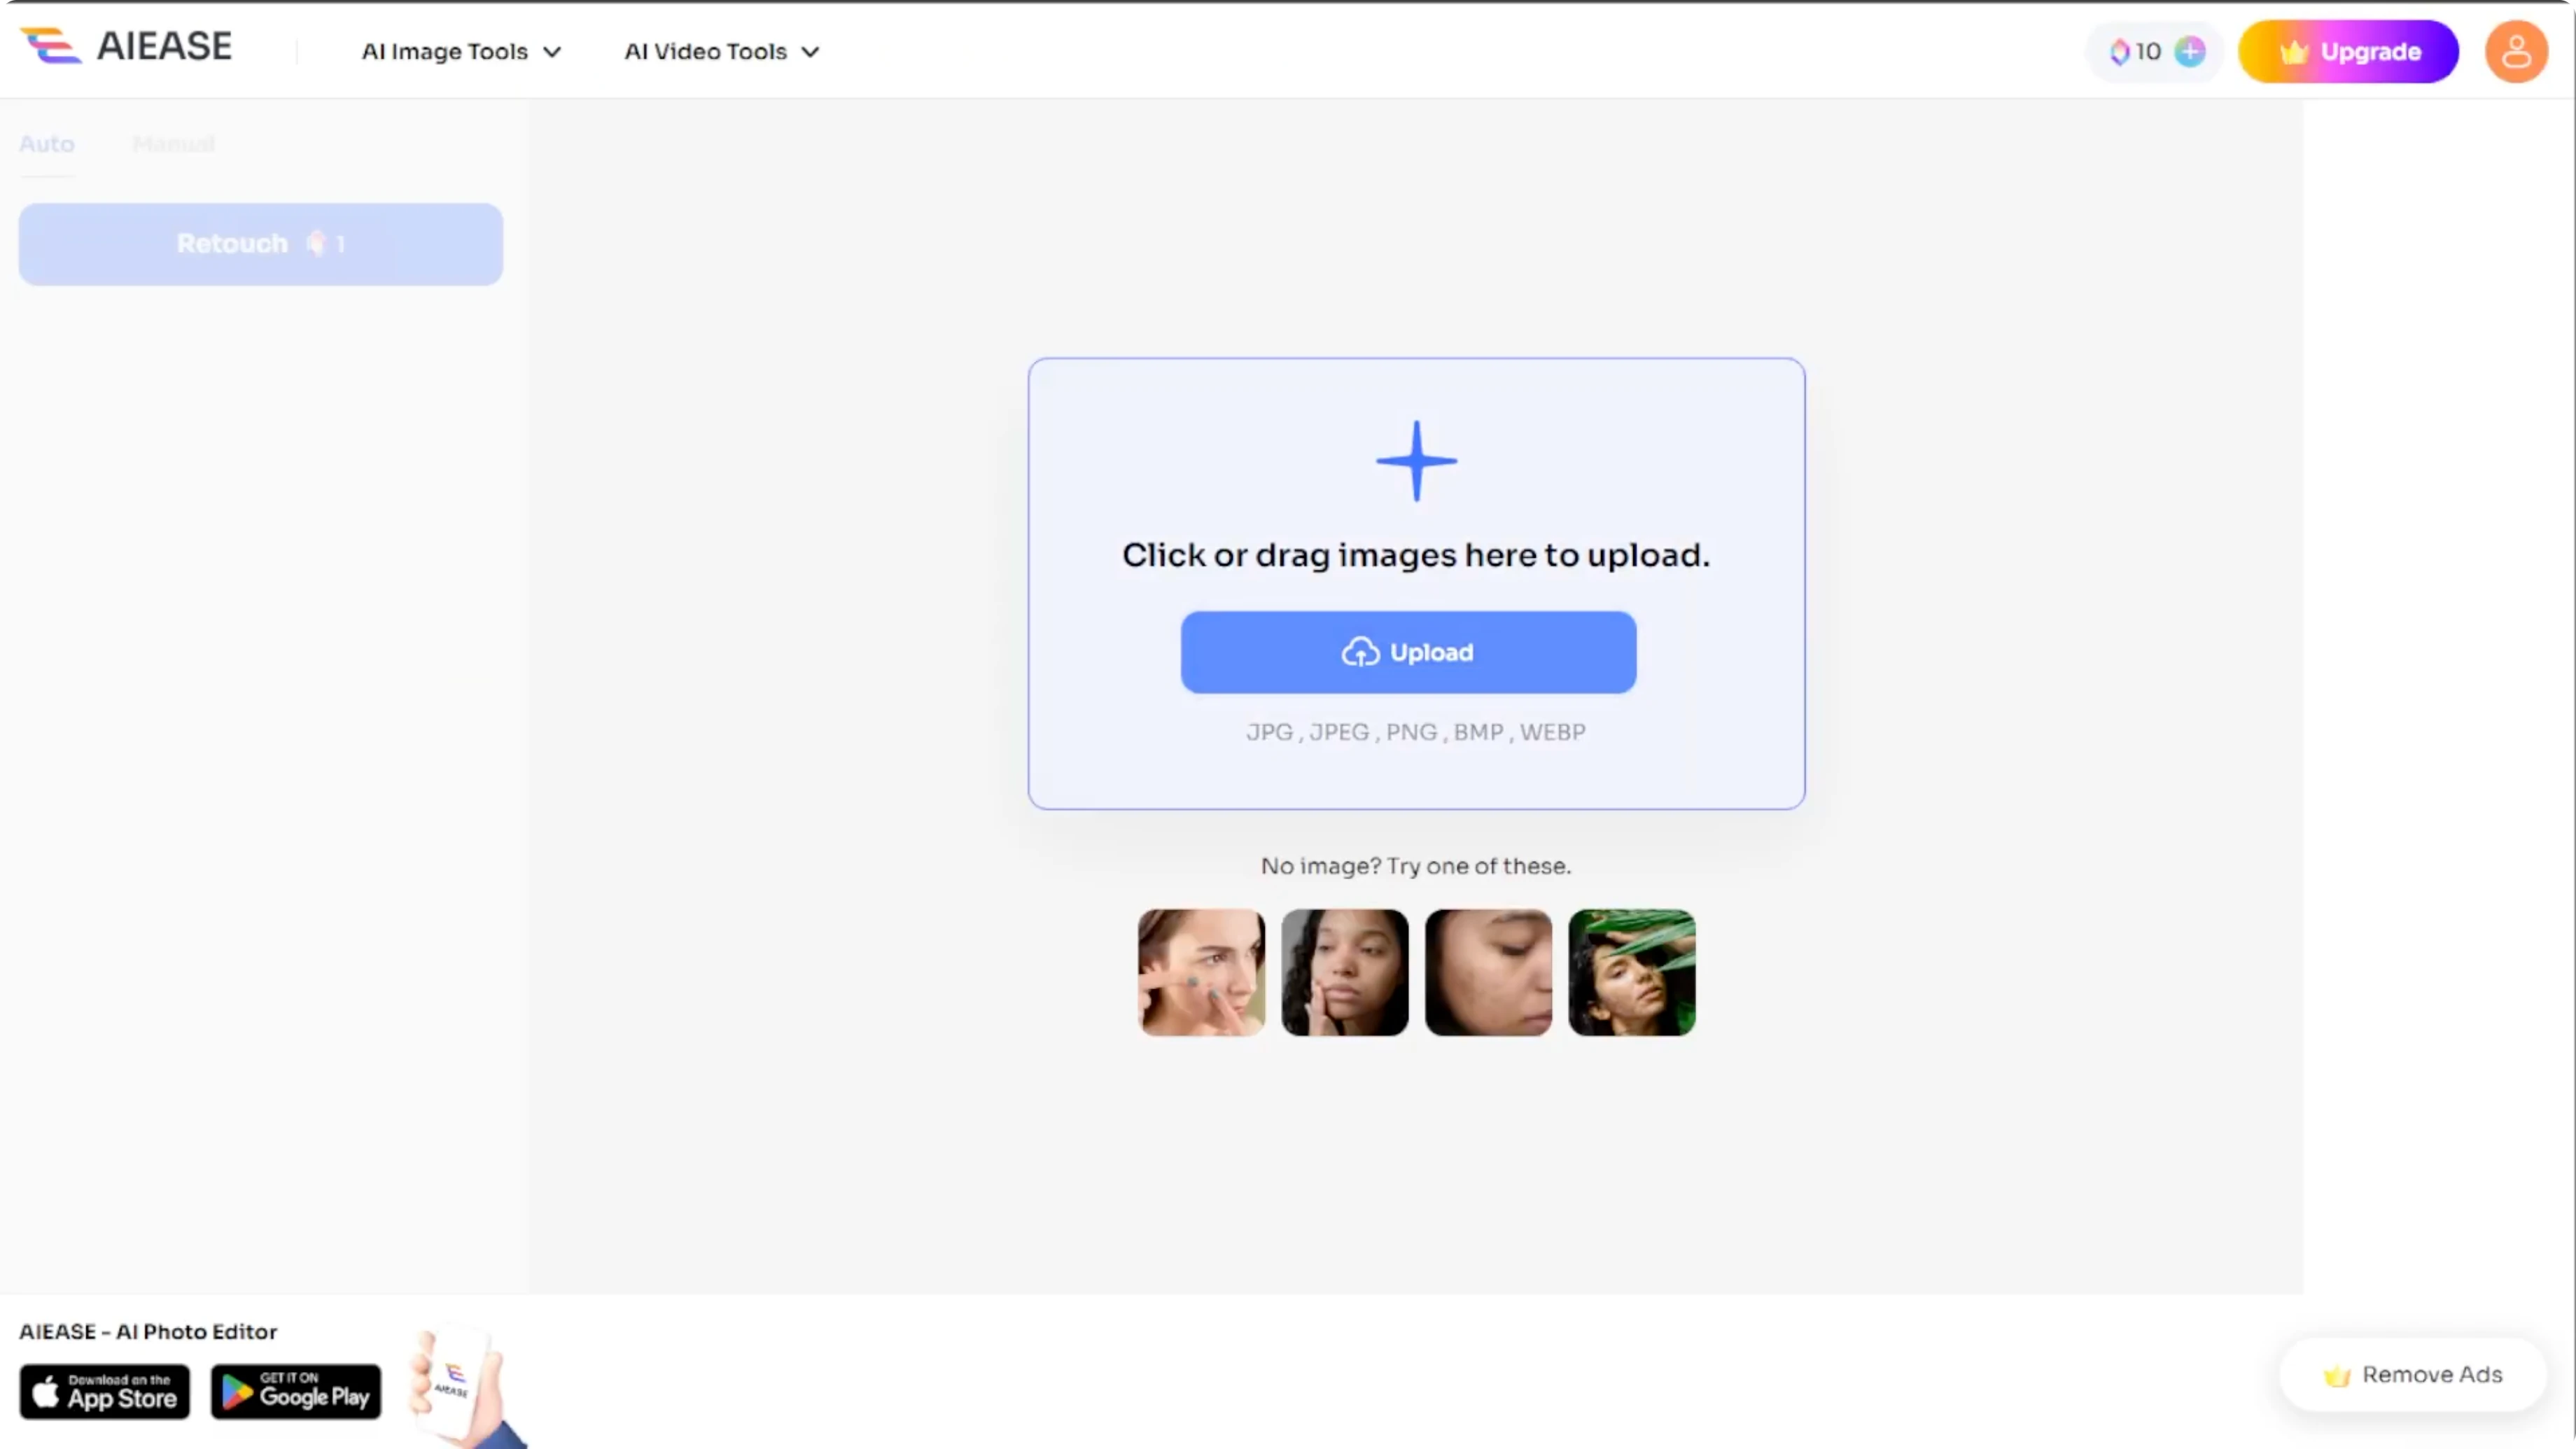The image size is (2576, 1449).
Task: Click the crown icon on the Upgrade button
Action: click(x=2294, y=52)
